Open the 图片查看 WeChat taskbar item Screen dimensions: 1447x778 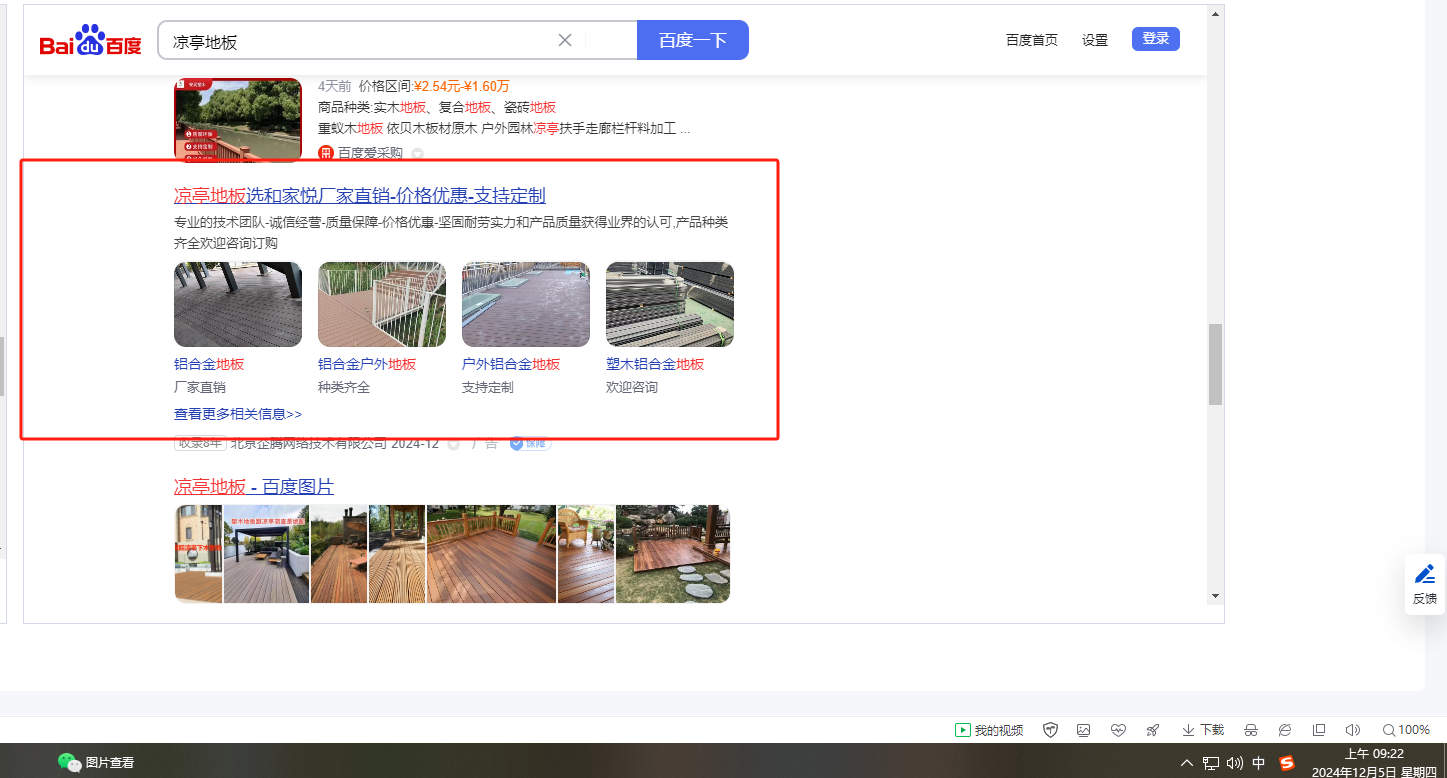click(96, 762)
